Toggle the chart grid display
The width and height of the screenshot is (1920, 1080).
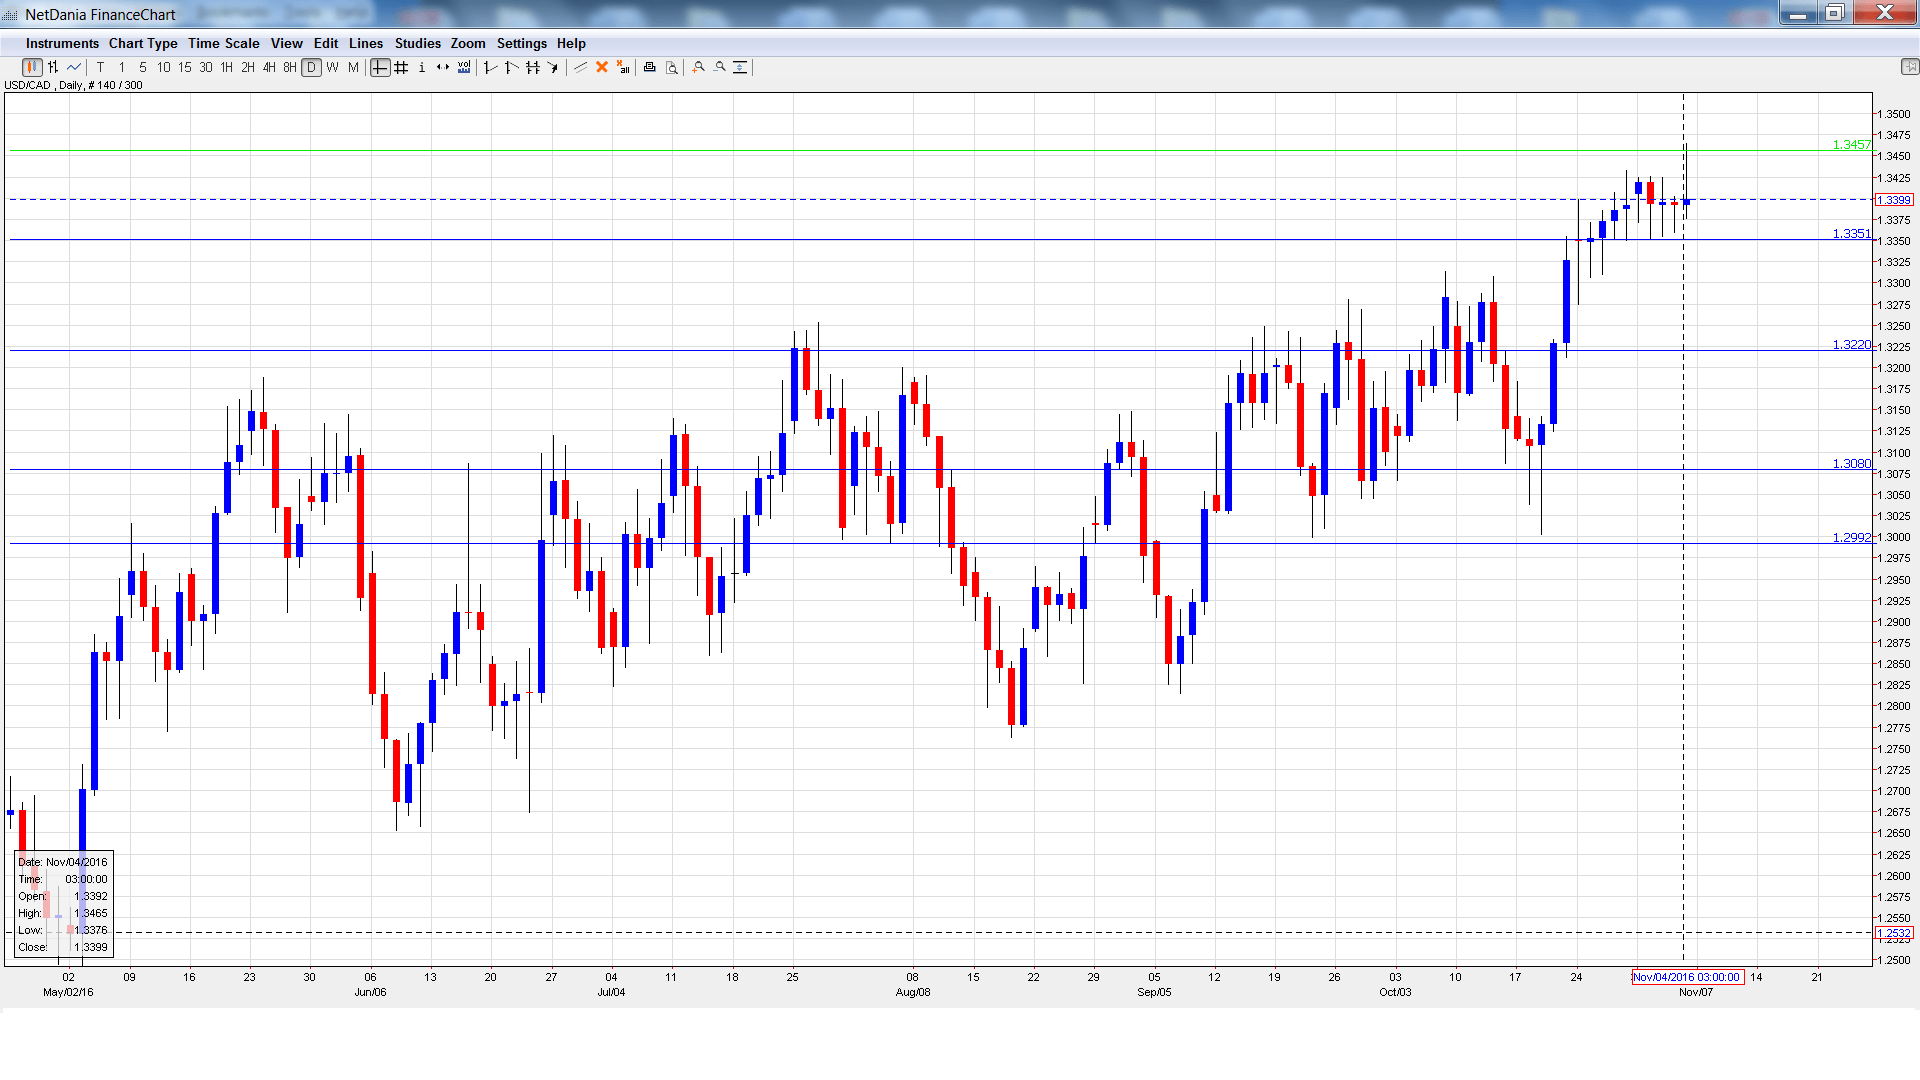(400, 67)
